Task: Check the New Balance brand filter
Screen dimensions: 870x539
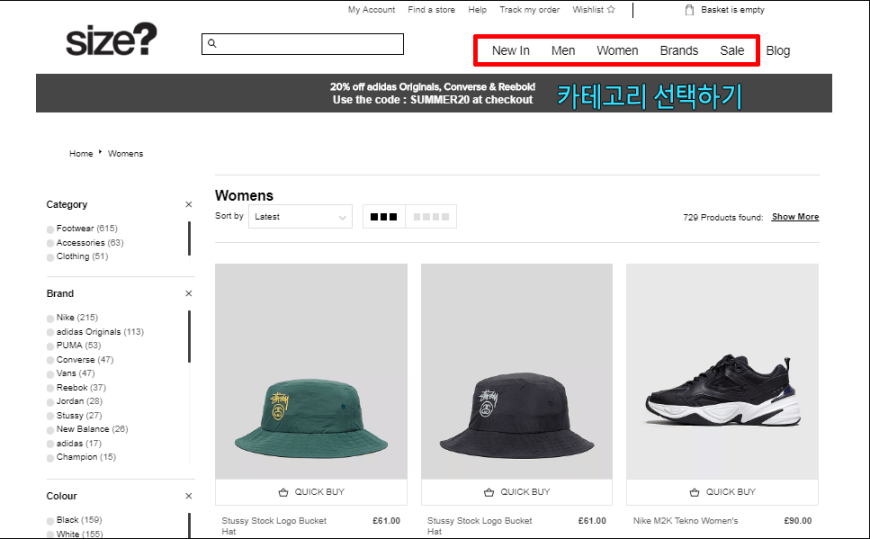Action: pos(50,430)
